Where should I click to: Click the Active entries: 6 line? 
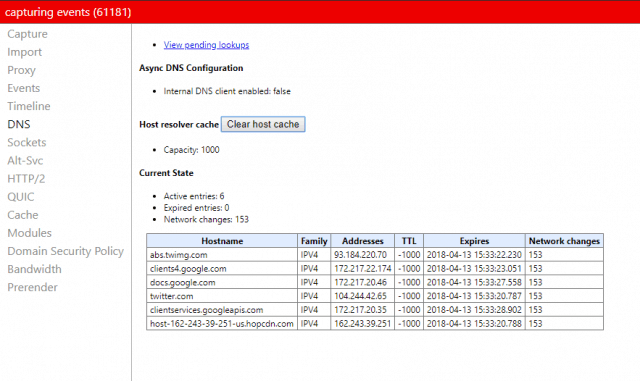pyautogui.click(x=194, y=196)
